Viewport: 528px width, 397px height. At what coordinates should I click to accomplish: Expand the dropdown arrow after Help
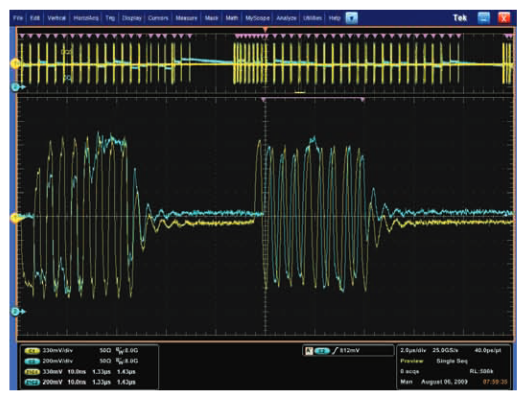point(352,18)
